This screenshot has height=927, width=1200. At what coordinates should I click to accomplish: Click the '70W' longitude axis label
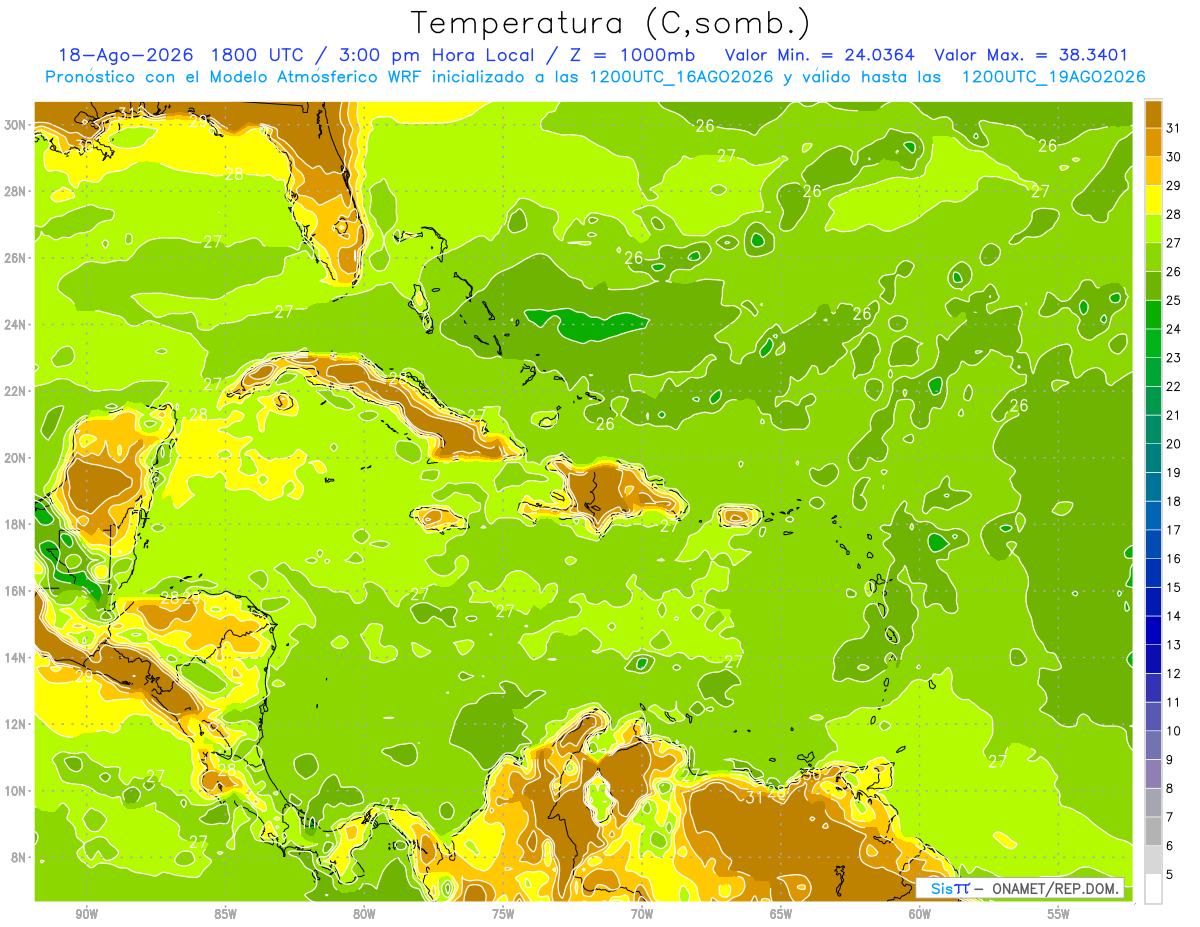point(642,913)
